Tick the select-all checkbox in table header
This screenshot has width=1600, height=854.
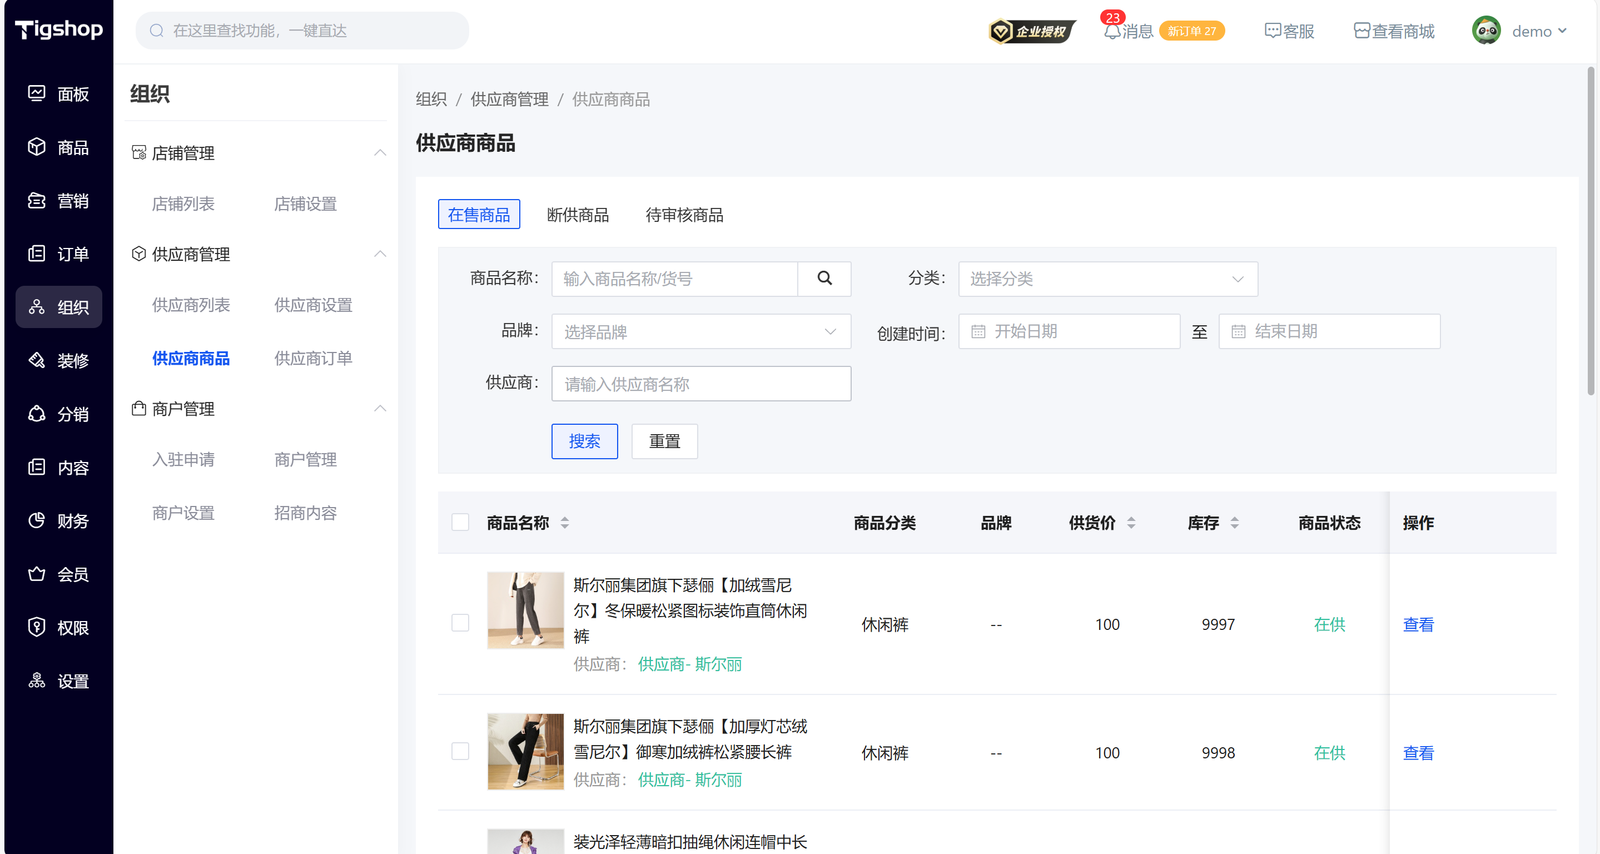[x=460, y=522]
